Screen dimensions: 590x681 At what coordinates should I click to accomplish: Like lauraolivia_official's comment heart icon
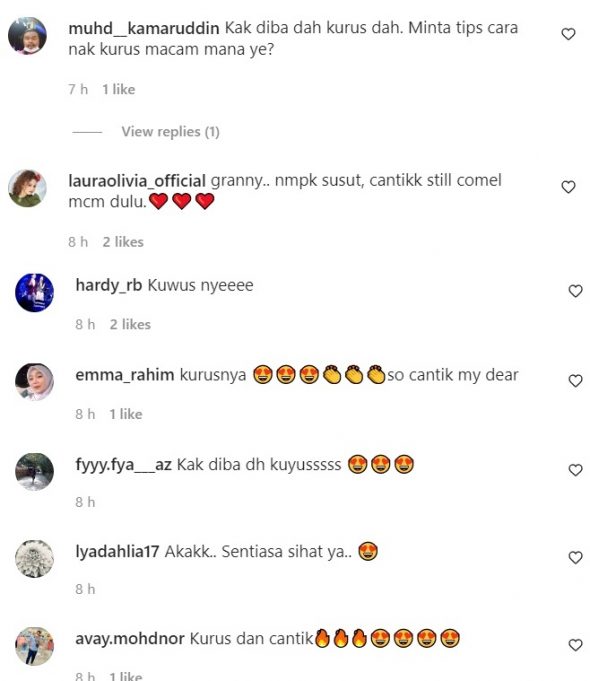pos(568,187)
